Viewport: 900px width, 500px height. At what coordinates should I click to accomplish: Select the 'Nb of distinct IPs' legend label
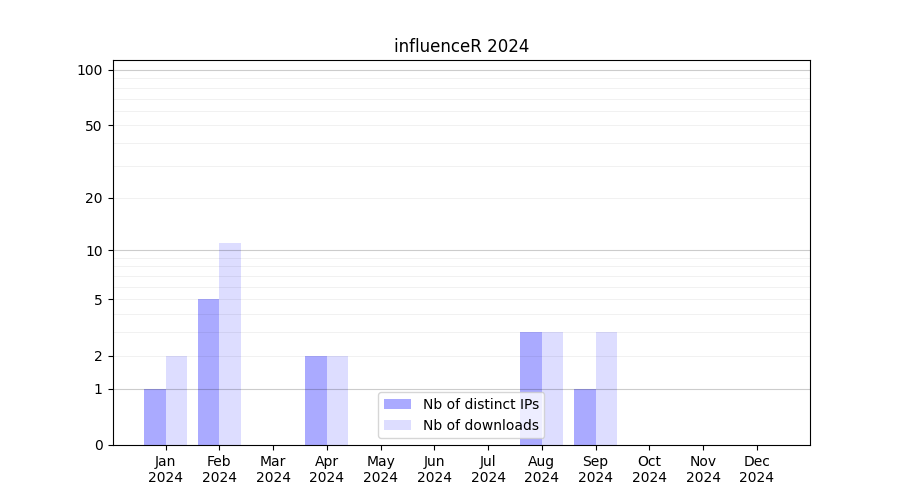tap(480, 404)
